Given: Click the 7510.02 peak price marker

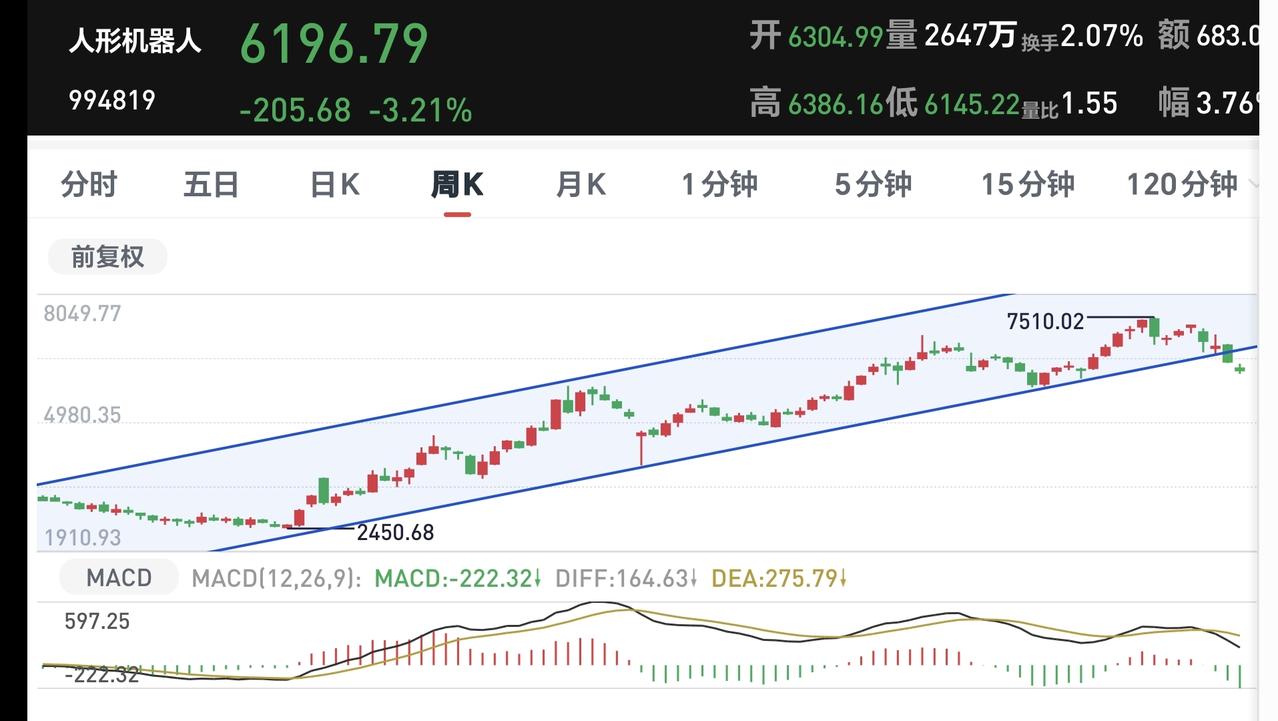Looking at the screenshot, I should pos(1045,321).
